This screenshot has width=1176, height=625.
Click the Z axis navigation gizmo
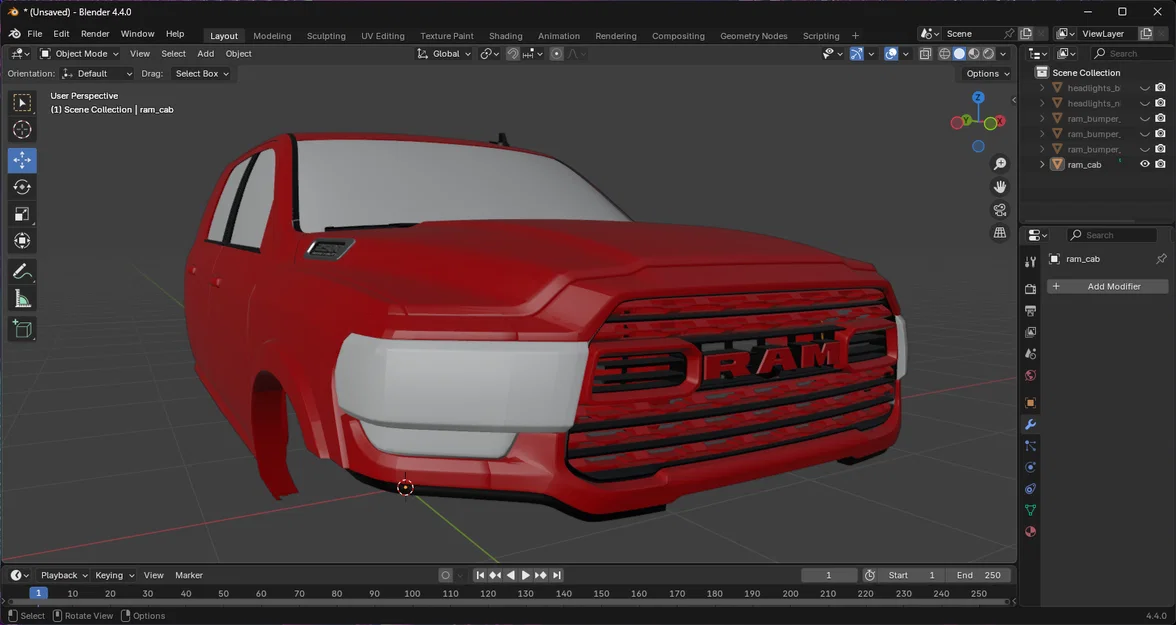pos(978,98)
